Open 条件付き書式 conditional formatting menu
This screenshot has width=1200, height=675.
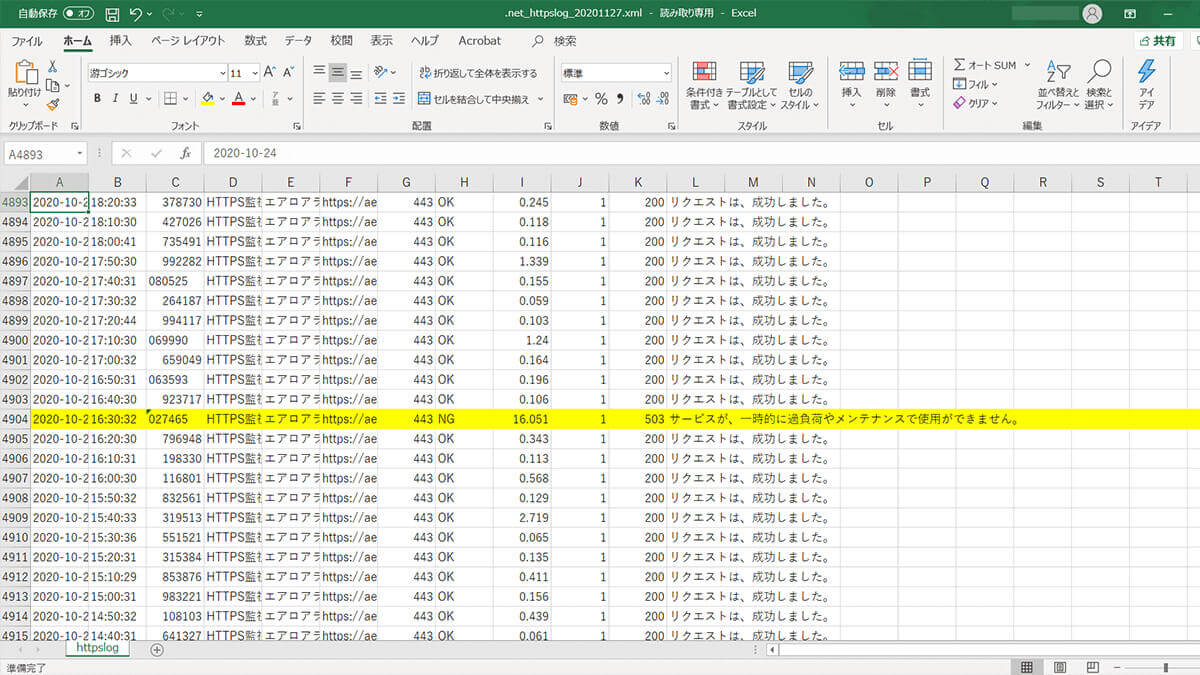point(704,85)
